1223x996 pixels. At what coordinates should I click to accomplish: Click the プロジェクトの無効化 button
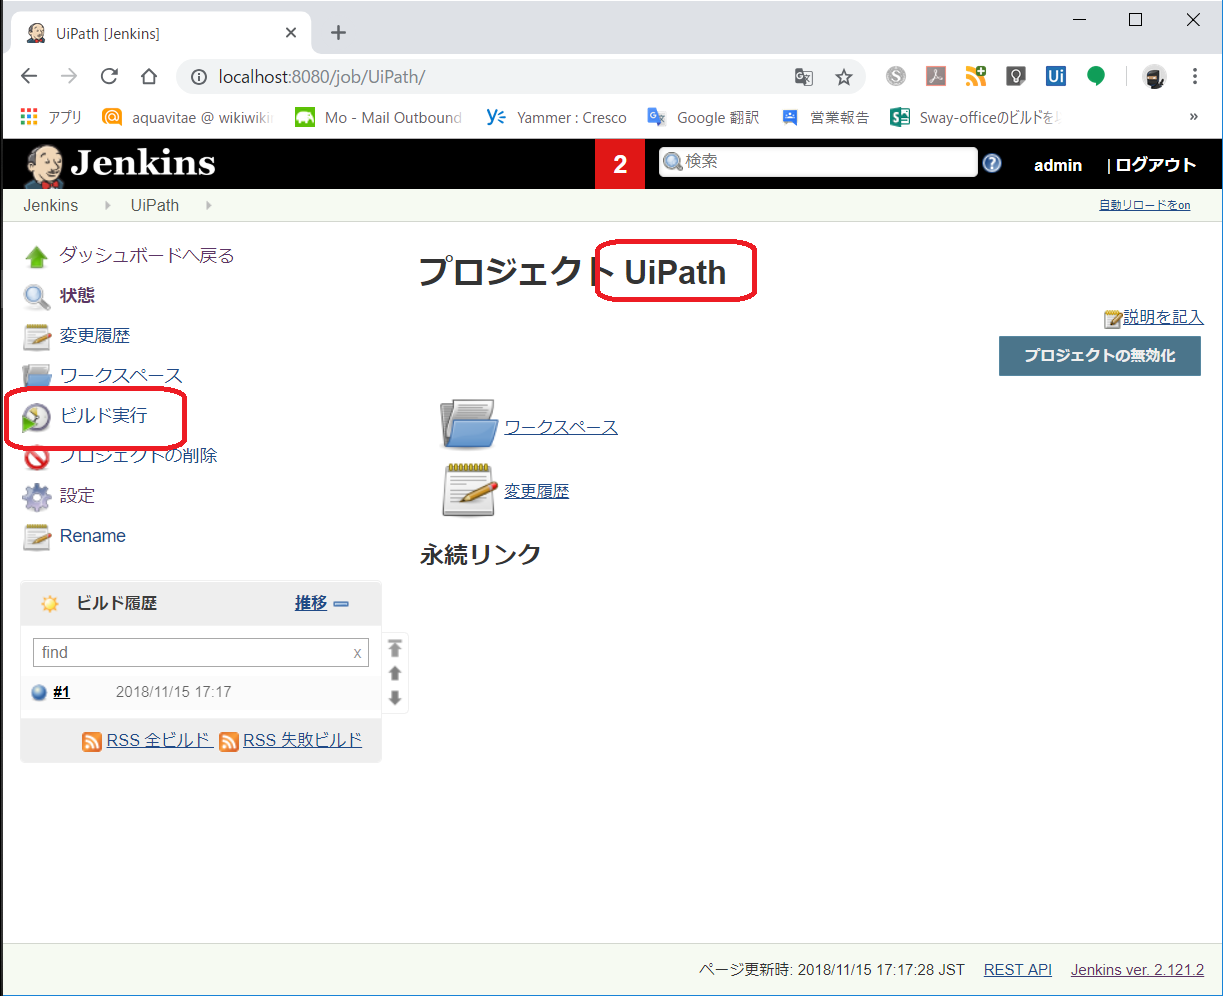(1100, 356)
